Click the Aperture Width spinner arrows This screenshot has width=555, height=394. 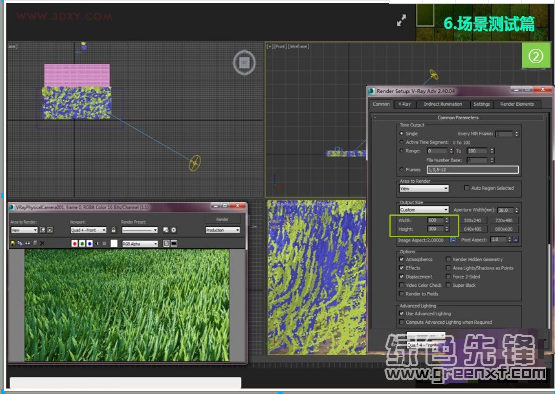point(517,210)
